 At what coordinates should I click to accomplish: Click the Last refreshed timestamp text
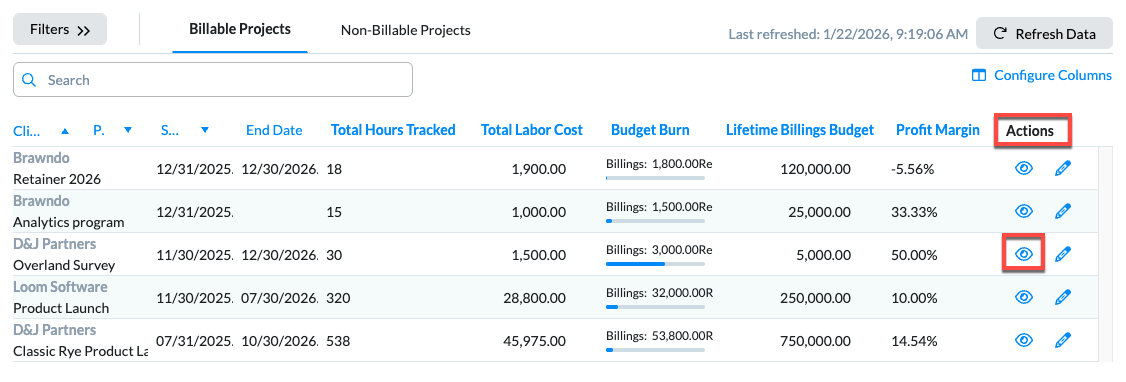[848, 34]
